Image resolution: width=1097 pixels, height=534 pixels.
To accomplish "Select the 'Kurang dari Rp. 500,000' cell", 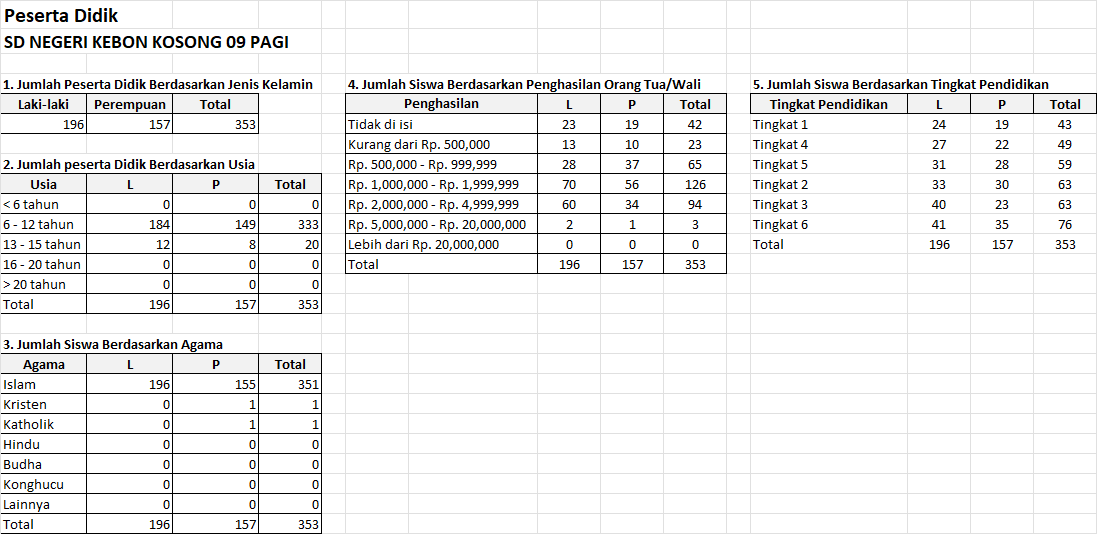I will coord(441,145).
